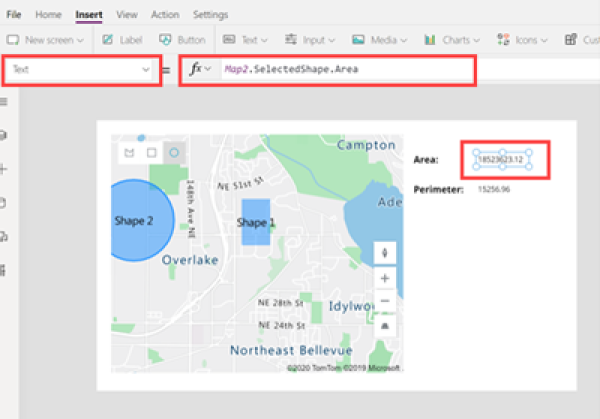Select the Area value label 18523623.12
The height and width of the screenshot is (419, 600).
click(501, 160)
